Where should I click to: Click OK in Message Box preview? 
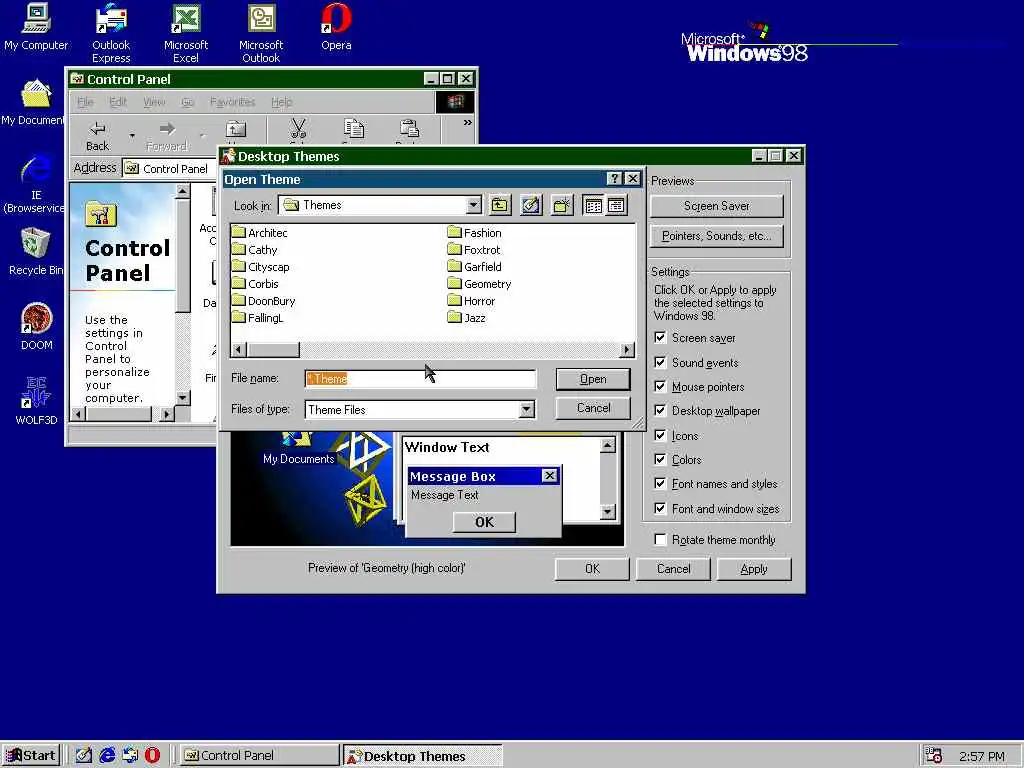tap(484, 522)
